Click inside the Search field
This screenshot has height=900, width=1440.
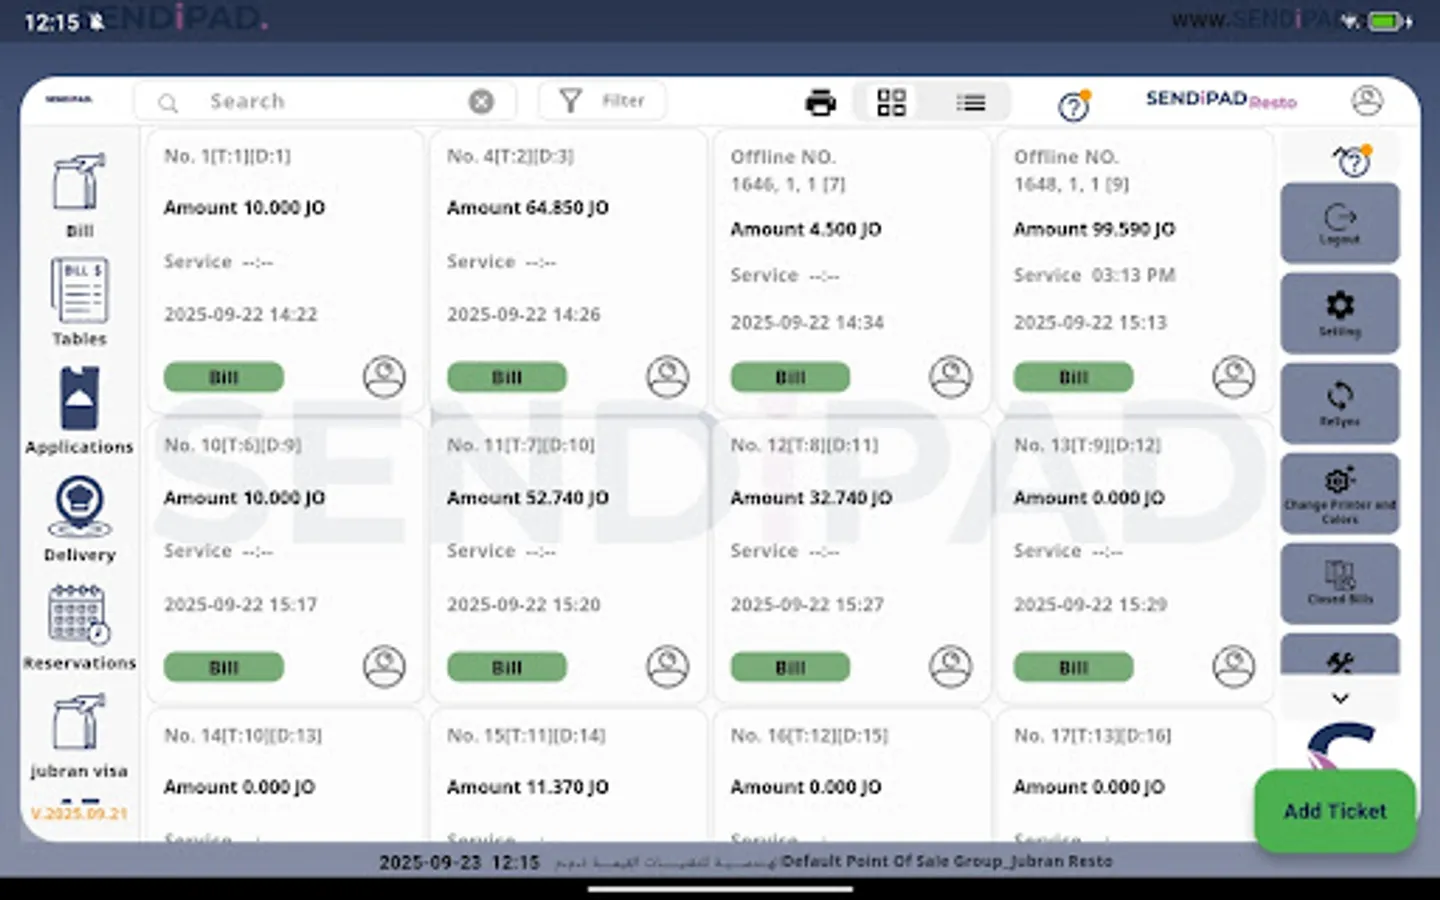300,100
